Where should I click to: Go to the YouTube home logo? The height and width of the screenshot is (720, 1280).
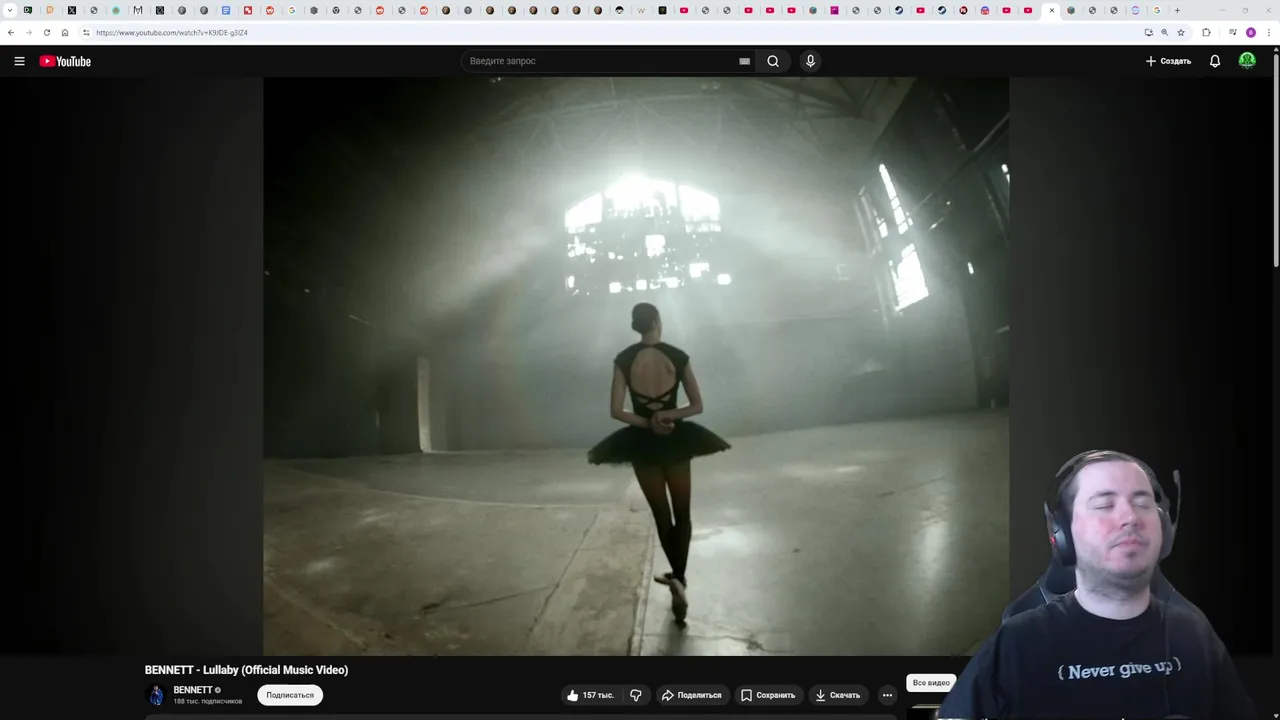(x=65, y=61)
